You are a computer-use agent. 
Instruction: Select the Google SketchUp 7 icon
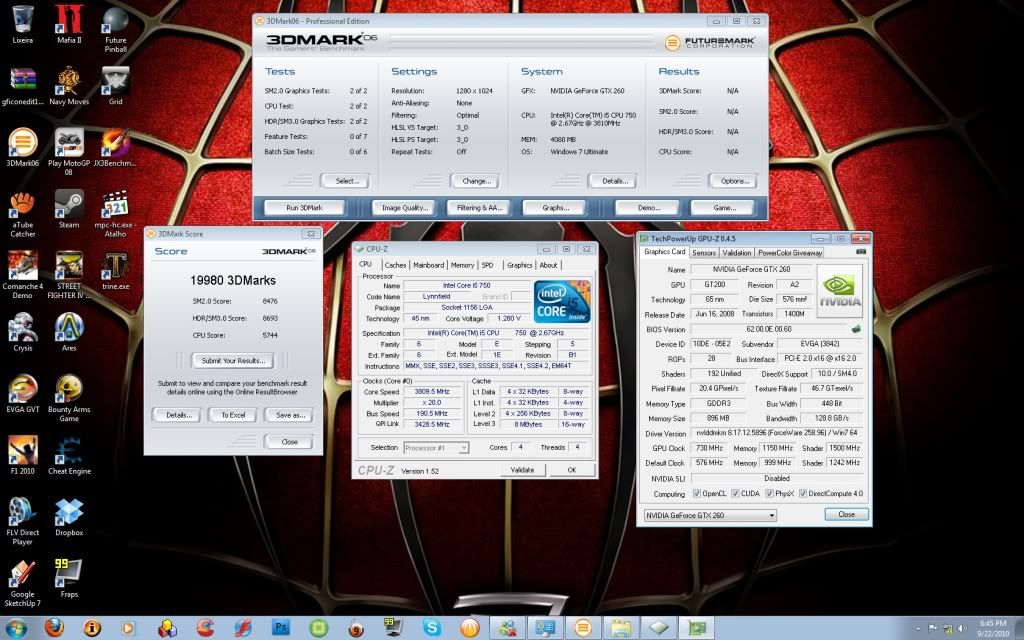[22, 583]
